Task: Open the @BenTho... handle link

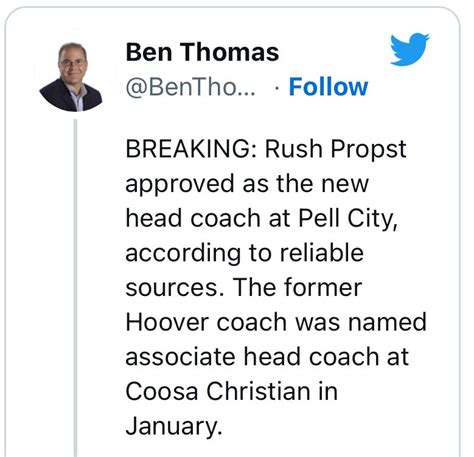Action: tap(190, 87)
